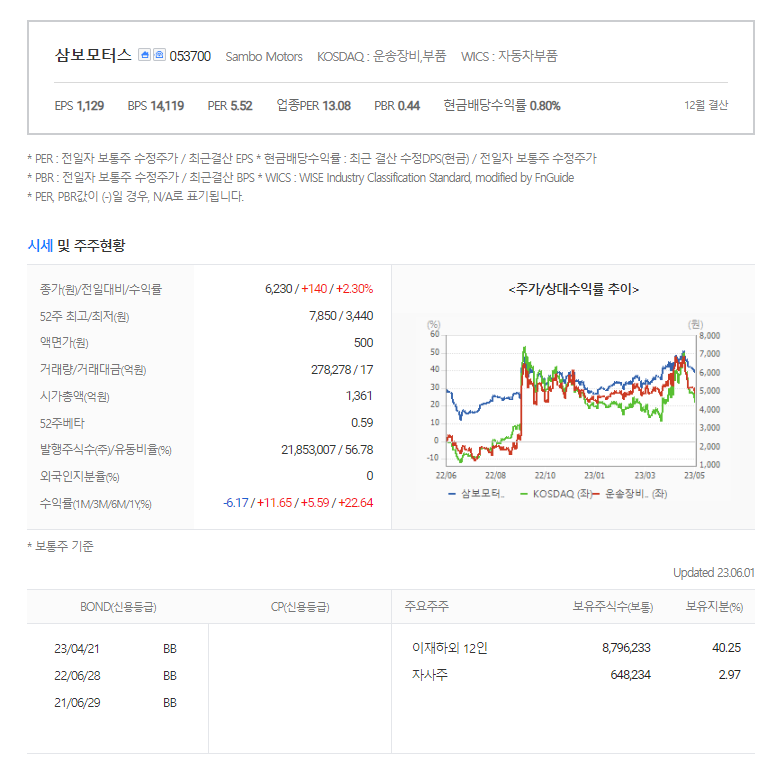This screenshot has height=759, width=765.
Task: Select the 8,796,233 shares value
Action: (626, 648)
